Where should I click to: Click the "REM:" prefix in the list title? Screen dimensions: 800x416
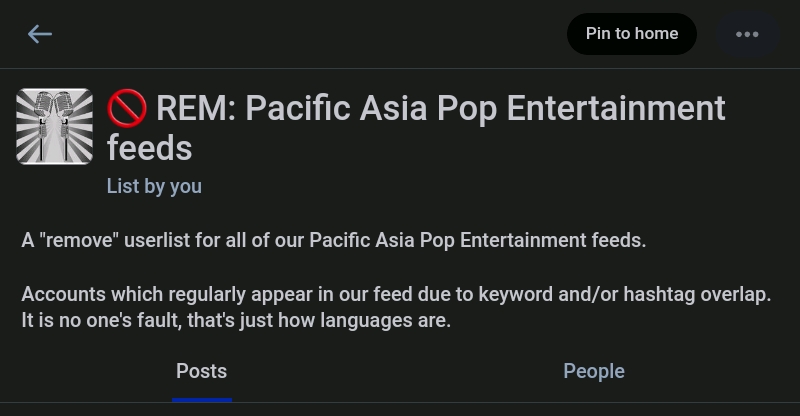[x=195, y=107]
